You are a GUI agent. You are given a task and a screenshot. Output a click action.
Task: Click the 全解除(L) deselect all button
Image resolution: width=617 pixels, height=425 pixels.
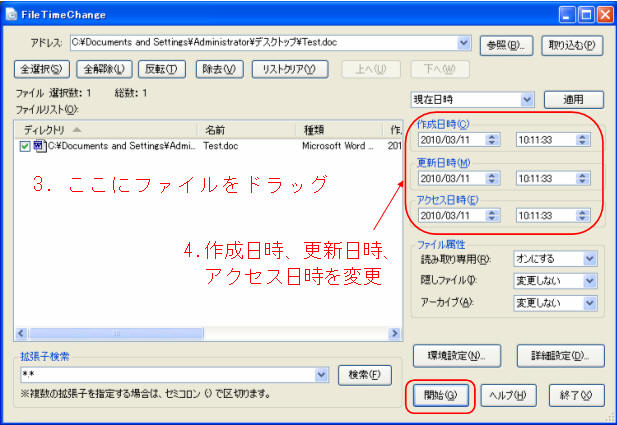[x=104, y=69]
